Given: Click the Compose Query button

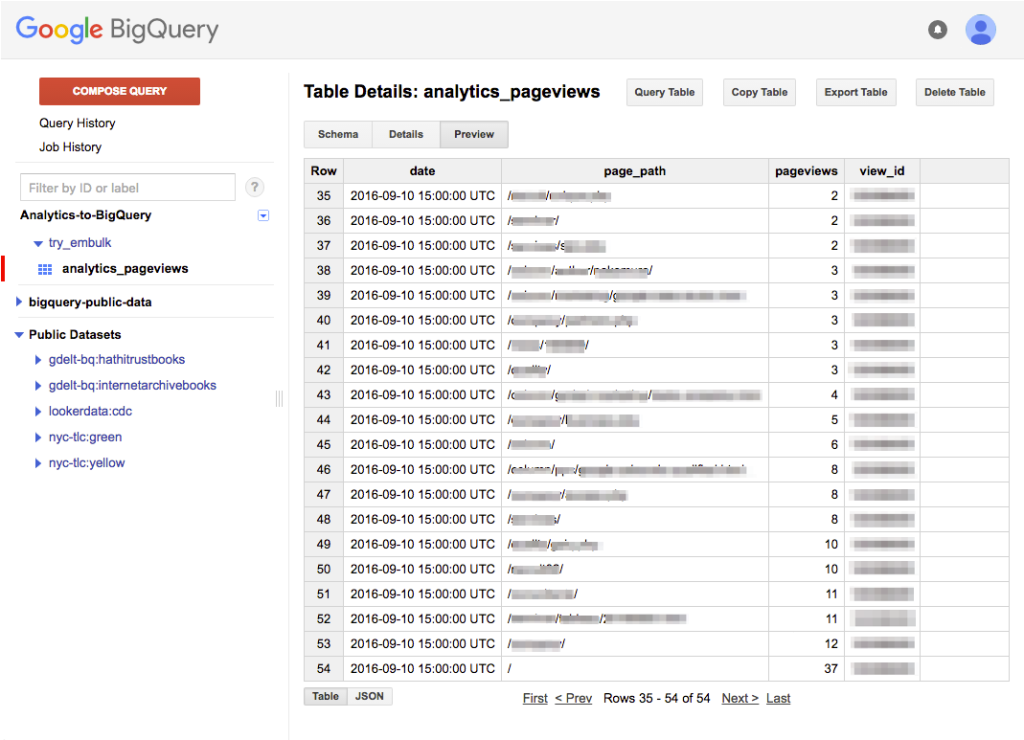Looking at the screenshot, I should (119, 90).
